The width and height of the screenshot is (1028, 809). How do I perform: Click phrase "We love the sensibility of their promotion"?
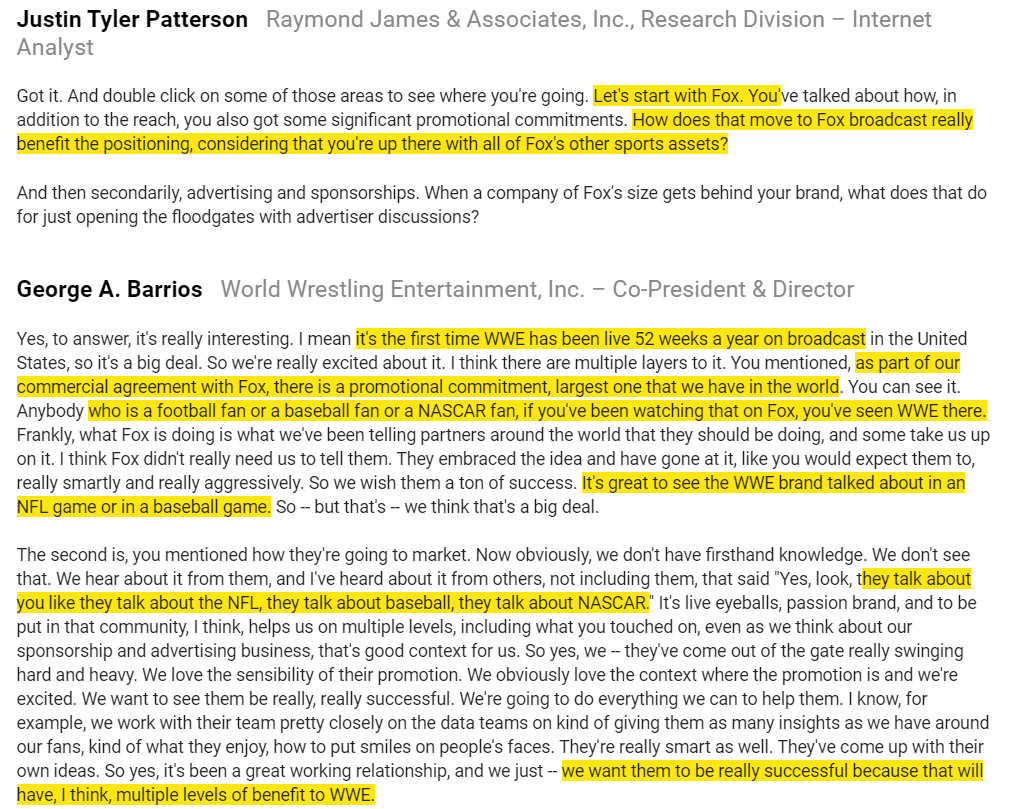pyautogui.click(x=302, y=675)
